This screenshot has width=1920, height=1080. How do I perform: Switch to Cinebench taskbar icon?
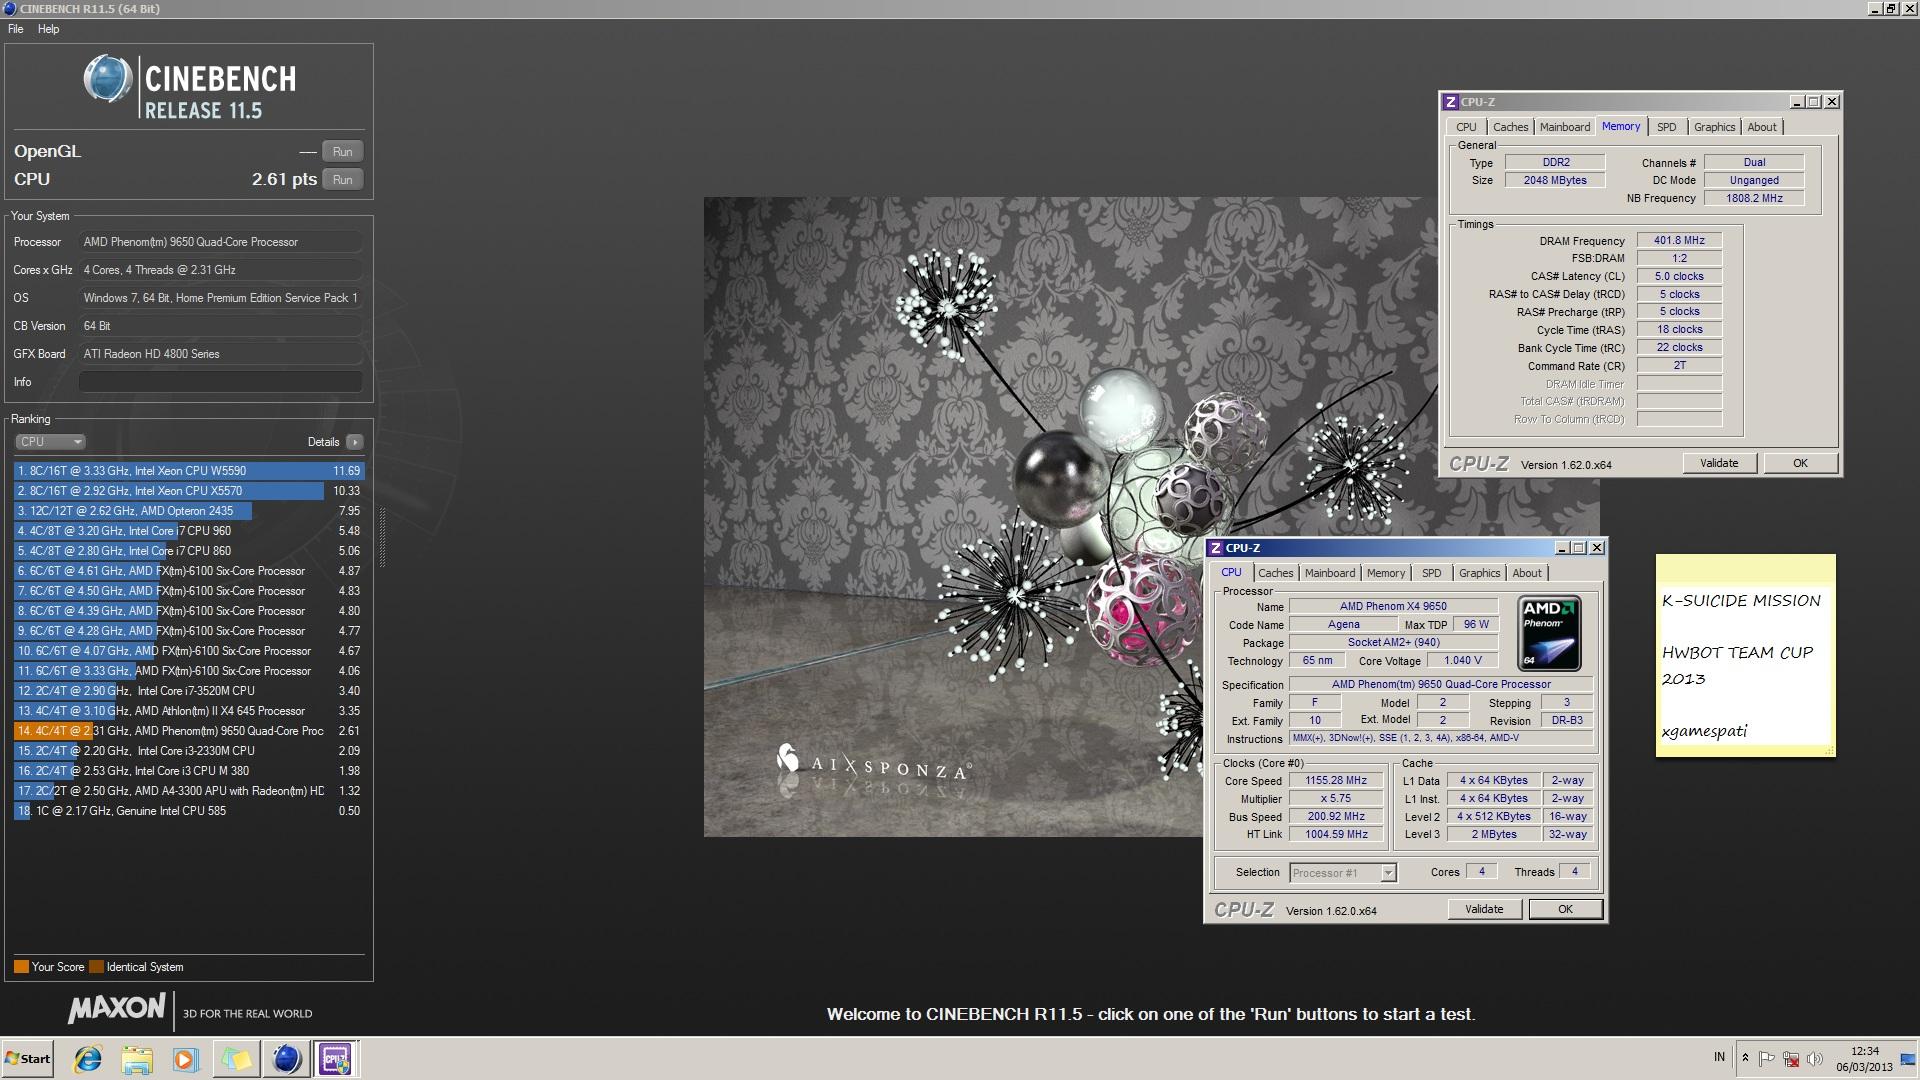286,1059
